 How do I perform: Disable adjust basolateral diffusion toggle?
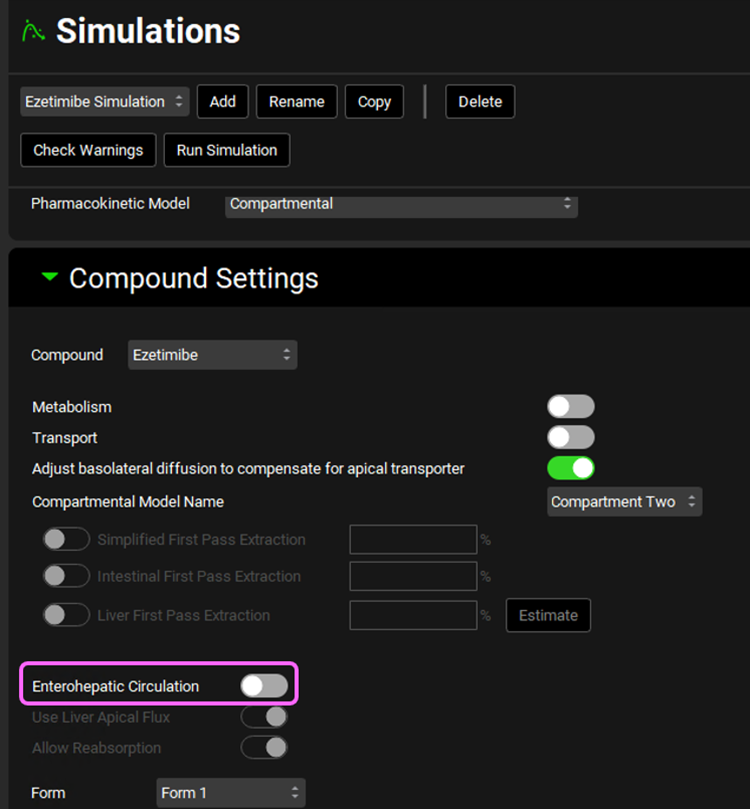pos(570,468)
